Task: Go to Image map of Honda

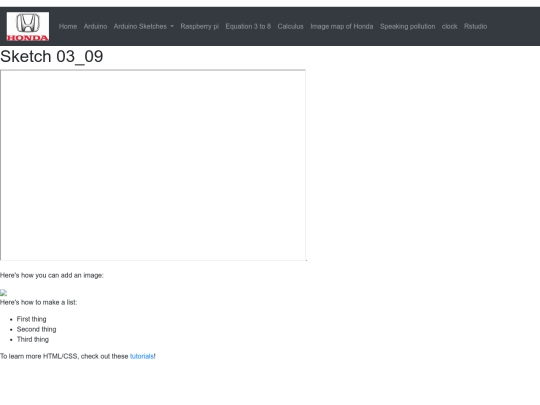Action: [x=342, y=27]
